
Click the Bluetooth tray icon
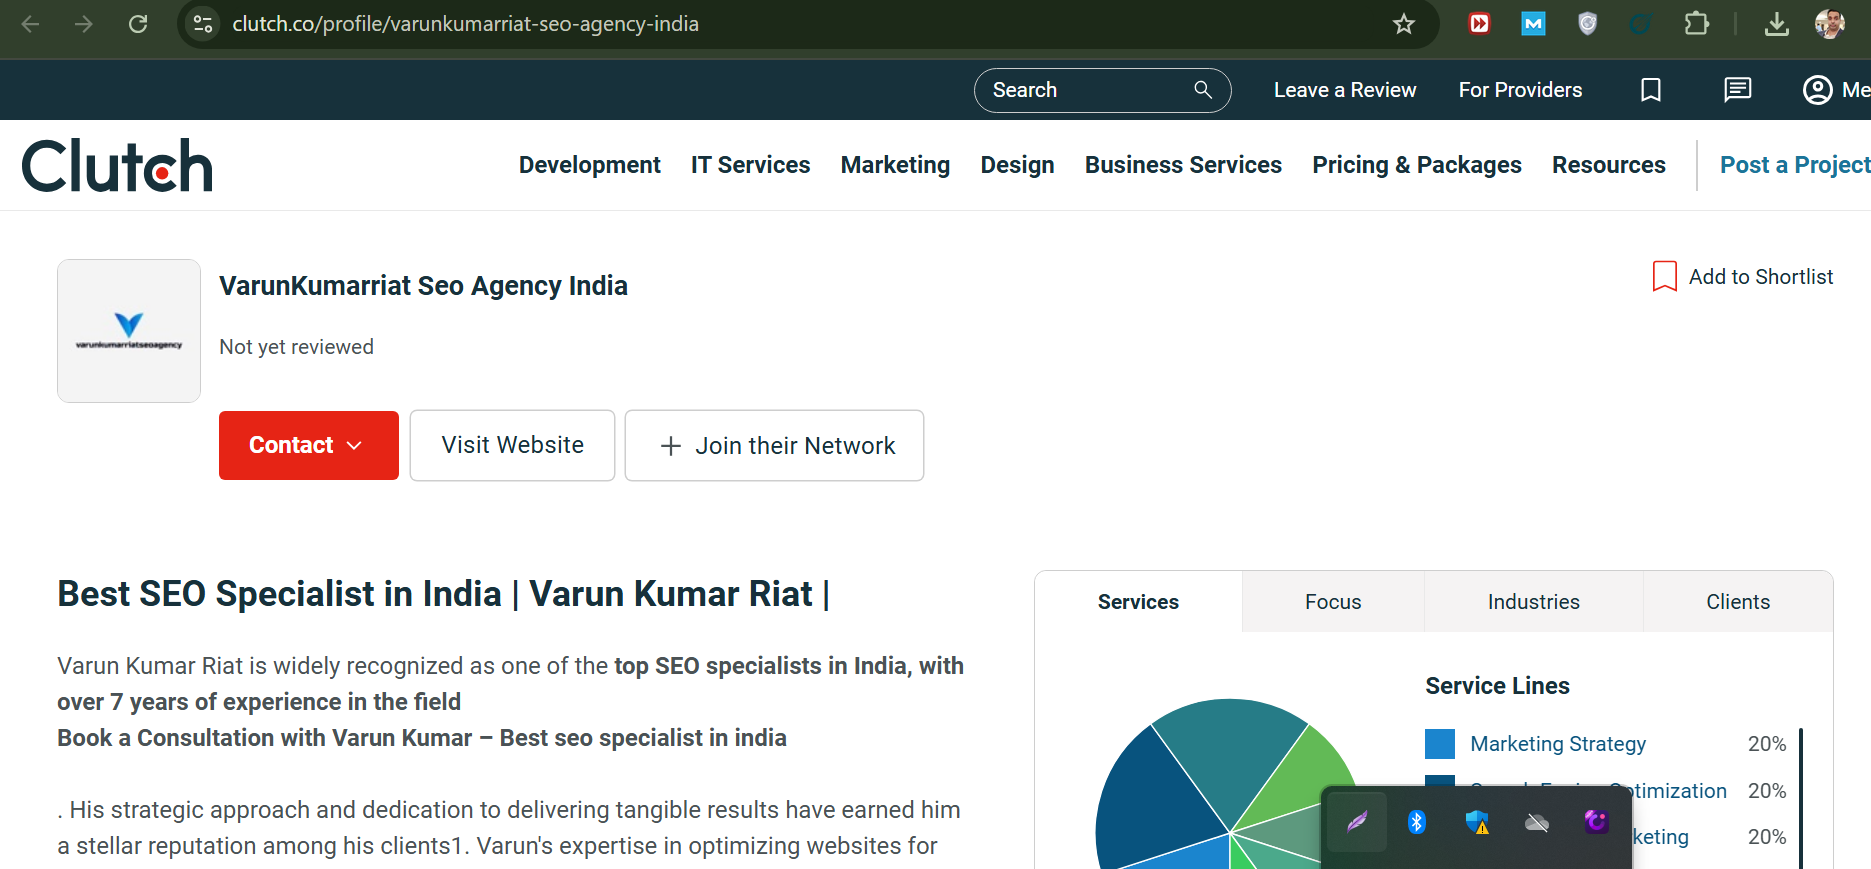click(1416, 822)
